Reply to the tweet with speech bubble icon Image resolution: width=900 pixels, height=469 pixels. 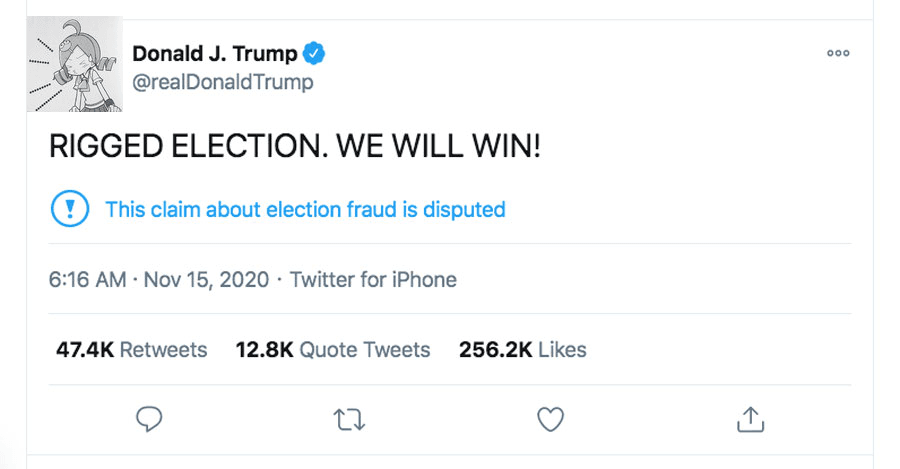(149, 419)
